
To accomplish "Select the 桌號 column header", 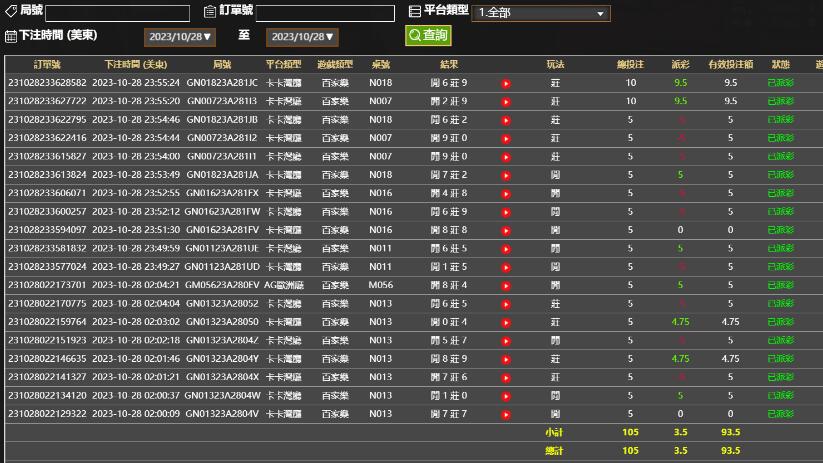I will 381,65.
